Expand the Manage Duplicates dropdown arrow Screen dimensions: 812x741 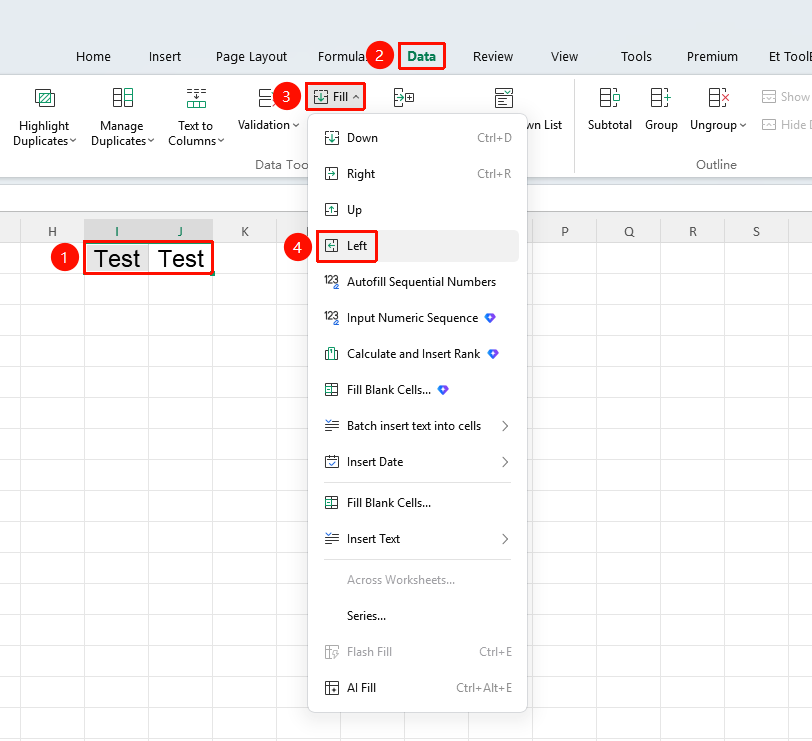[x=151, y=141]
